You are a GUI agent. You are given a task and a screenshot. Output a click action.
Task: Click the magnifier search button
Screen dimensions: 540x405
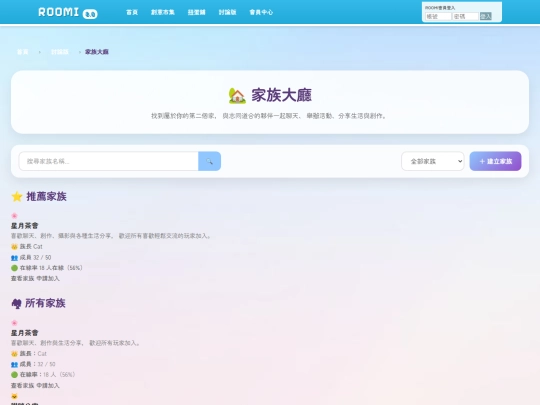click(x=209, y=161)
